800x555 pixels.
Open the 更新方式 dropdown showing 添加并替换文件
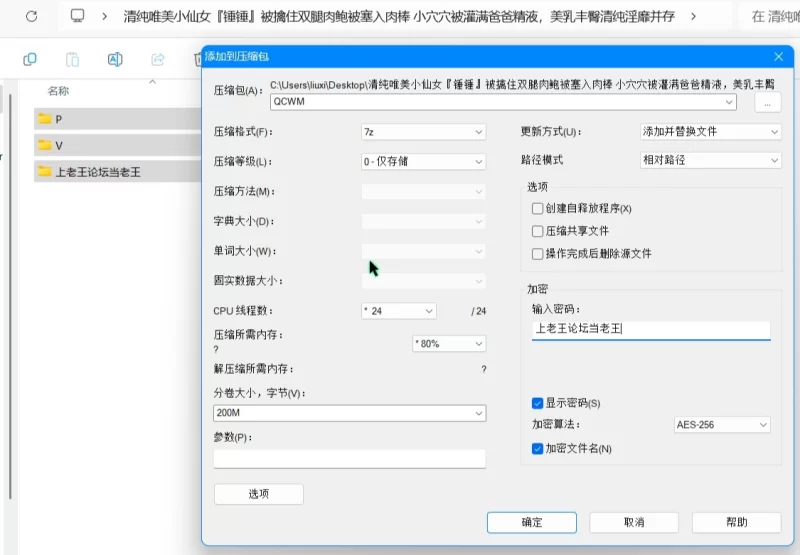pos(710,132)
